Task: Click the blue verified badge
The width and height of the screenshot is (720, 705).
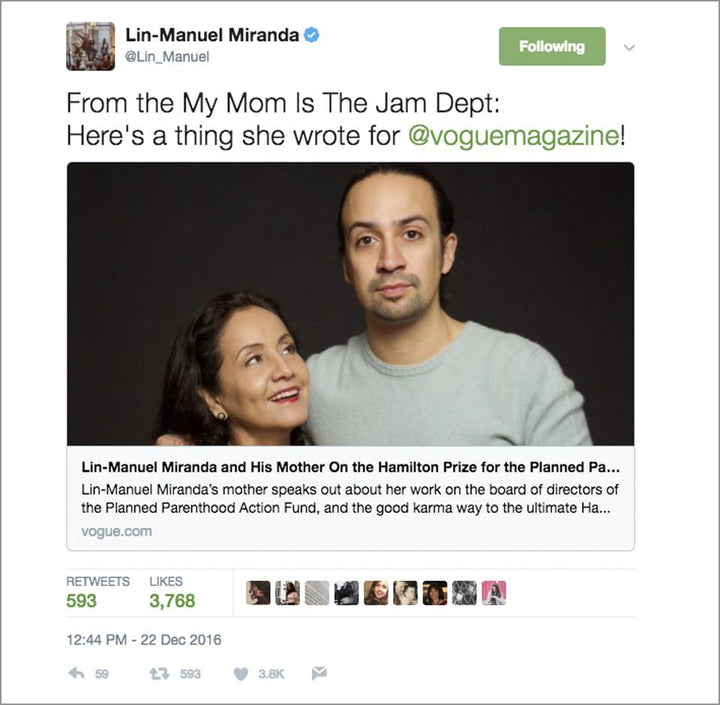Action: click(x=312, y=35)
